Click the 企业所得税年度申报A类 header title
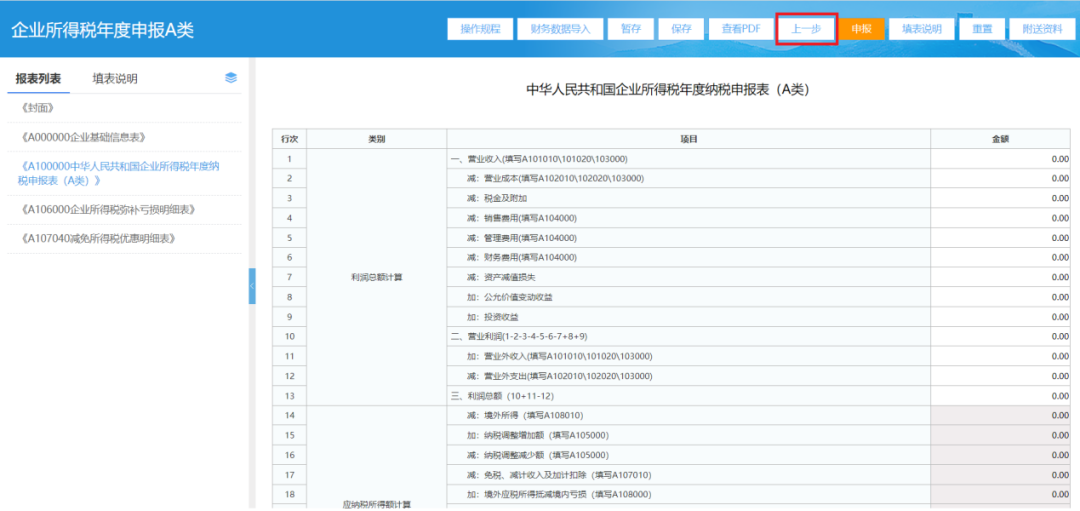Viewport: 1080px width, 511px height. click(x=103, y=30)
